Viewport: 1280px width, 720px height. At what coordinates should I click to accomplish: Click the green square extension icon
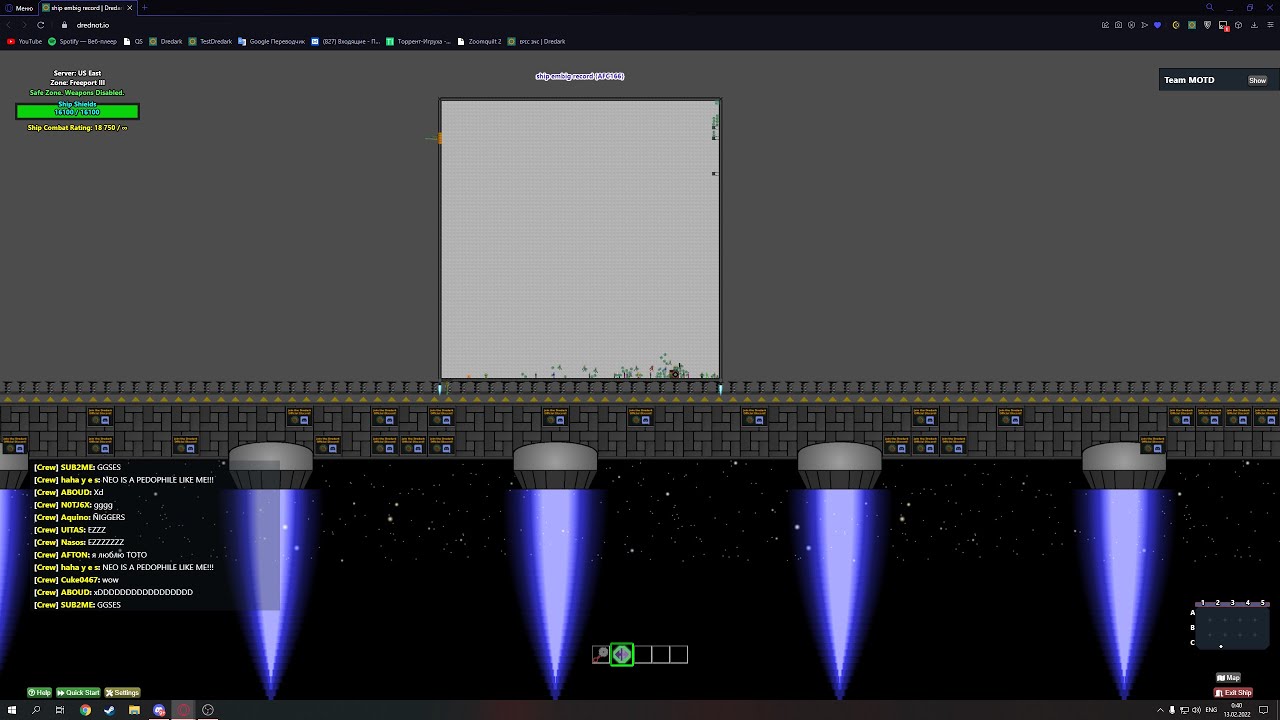coord(1192,25)
